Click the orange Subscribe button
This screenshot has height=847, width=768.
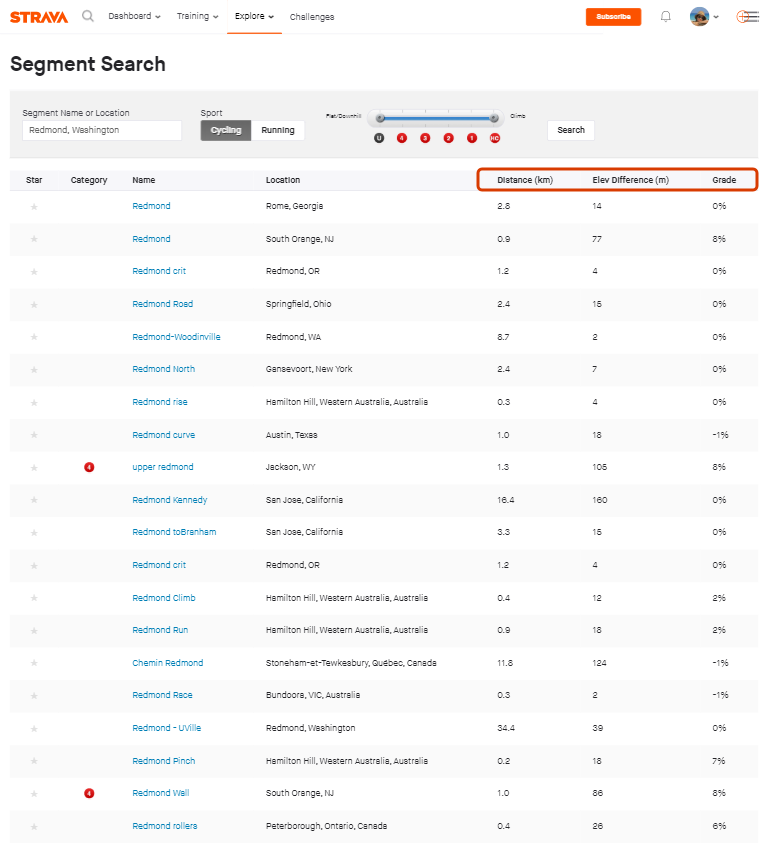pyautogui.click(x=613, y=17)
